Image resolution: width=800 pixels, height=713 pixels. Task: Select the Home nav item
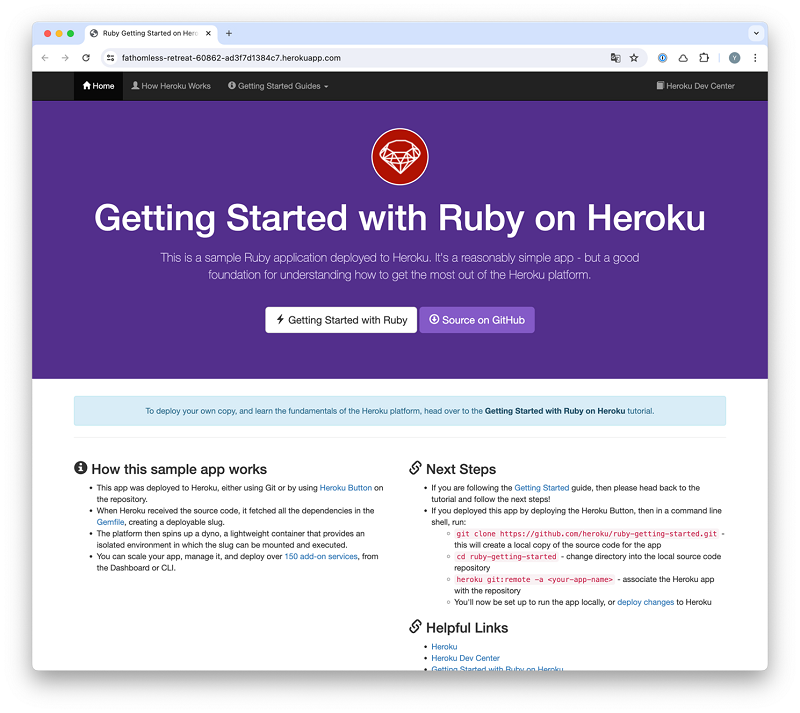(98, 86)
